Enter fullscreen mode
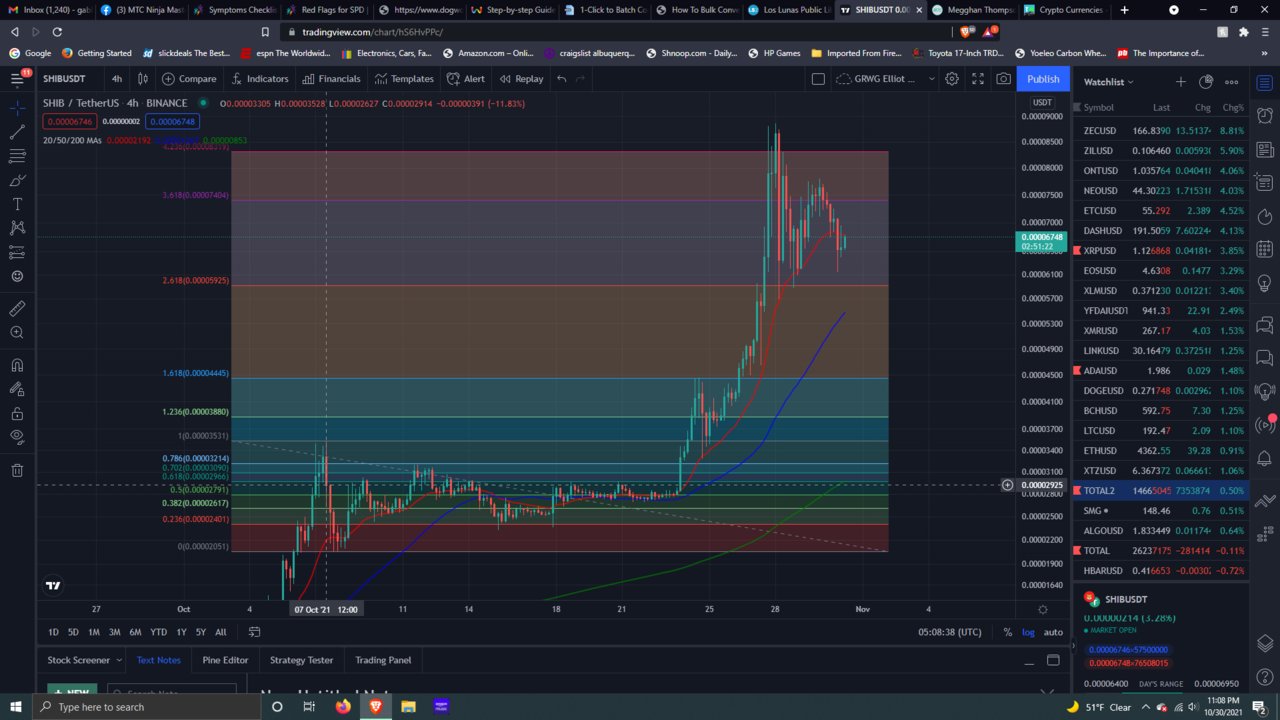Viewport: 1280px width, 720px height. [x=978, y=79]
